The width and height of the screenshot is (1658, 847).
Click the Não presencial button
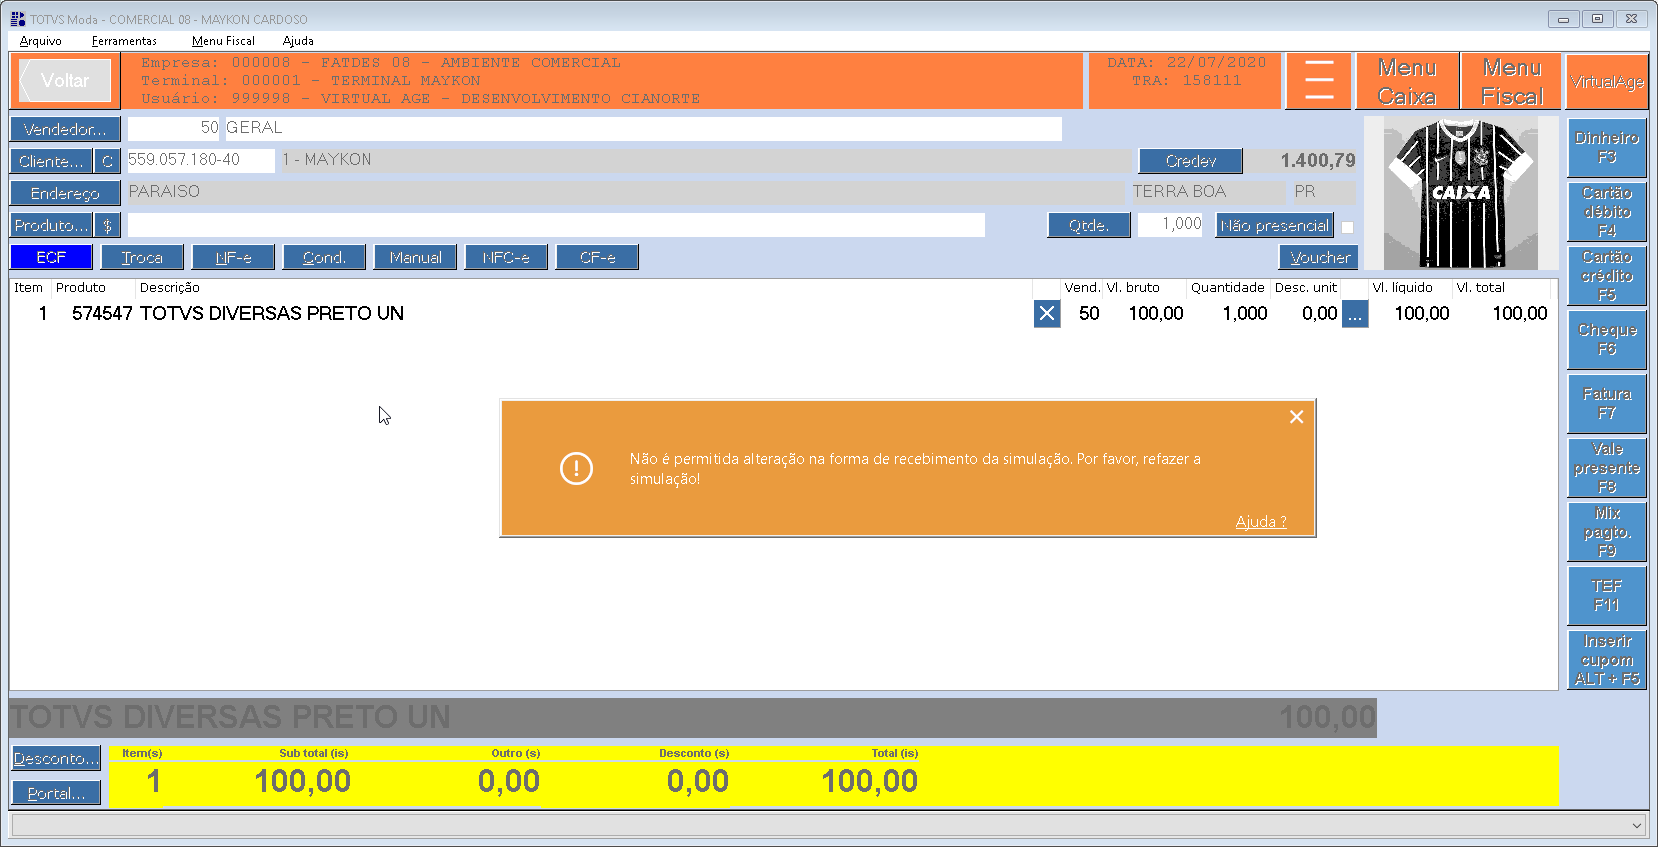point(1275,225)
